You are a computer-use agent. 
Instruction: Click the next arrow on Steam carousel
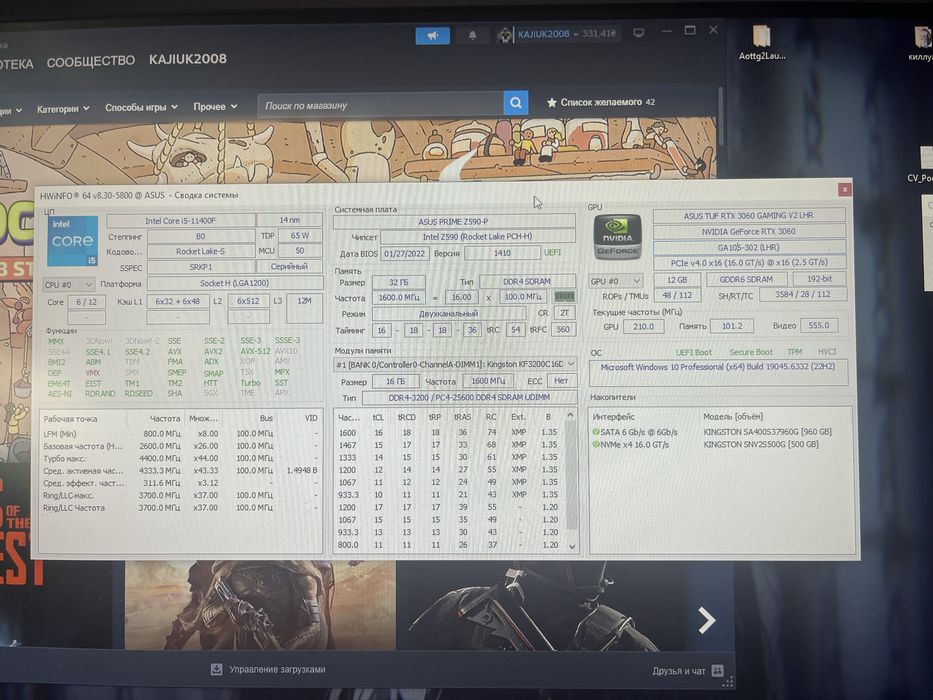click(706, 620)
